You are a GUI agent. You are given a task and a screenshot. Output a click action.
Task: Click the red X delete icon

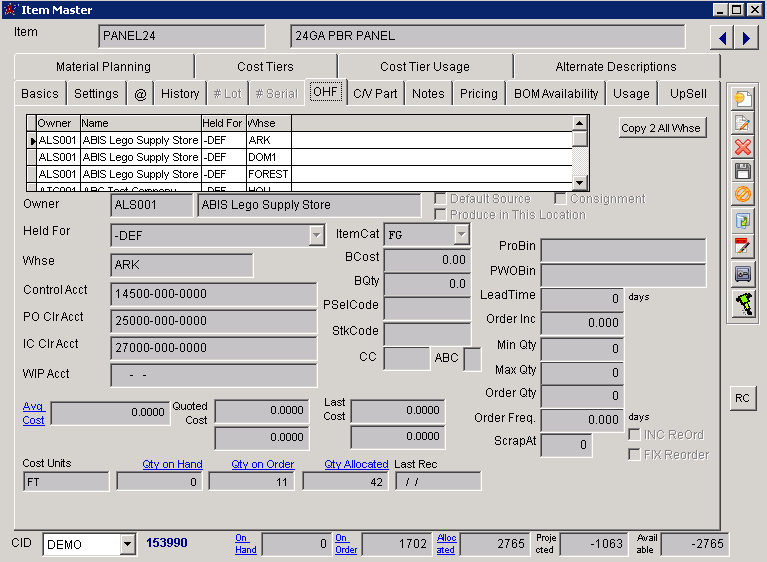pyautogui.click(x=742, y=147)
